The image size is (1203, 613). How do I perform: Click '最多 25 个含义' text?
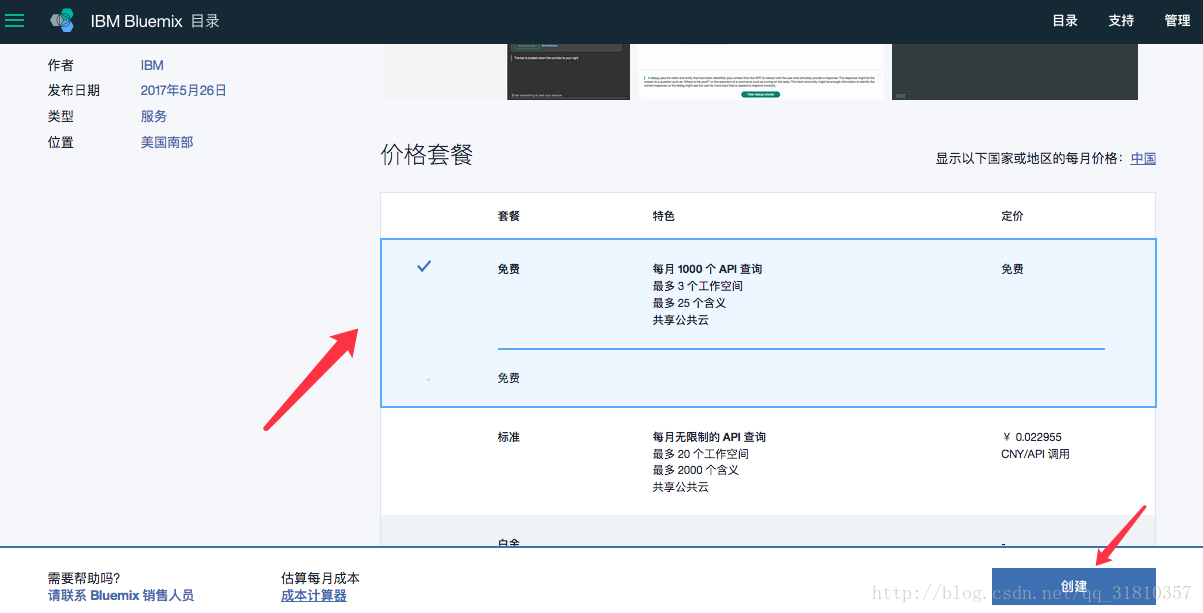pos(689,303)
